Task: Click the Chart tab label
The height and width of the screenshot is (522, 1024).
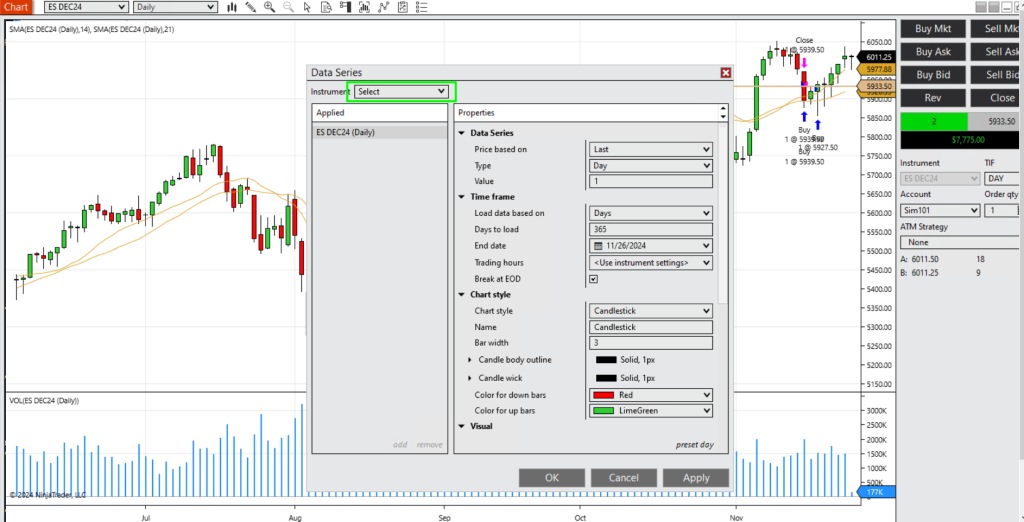Action: click(x=16, y=7)
